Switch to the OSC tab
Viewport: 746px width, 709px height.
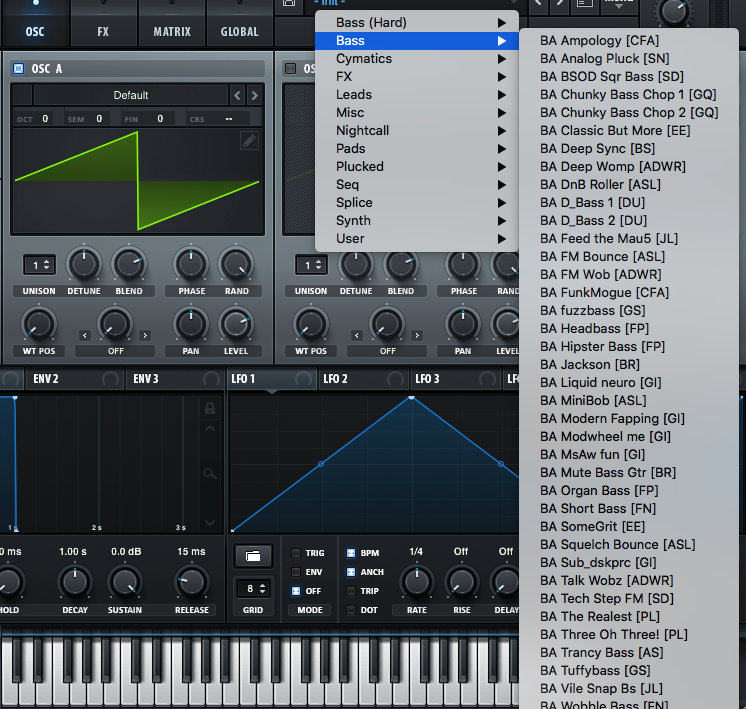point(35,31)
